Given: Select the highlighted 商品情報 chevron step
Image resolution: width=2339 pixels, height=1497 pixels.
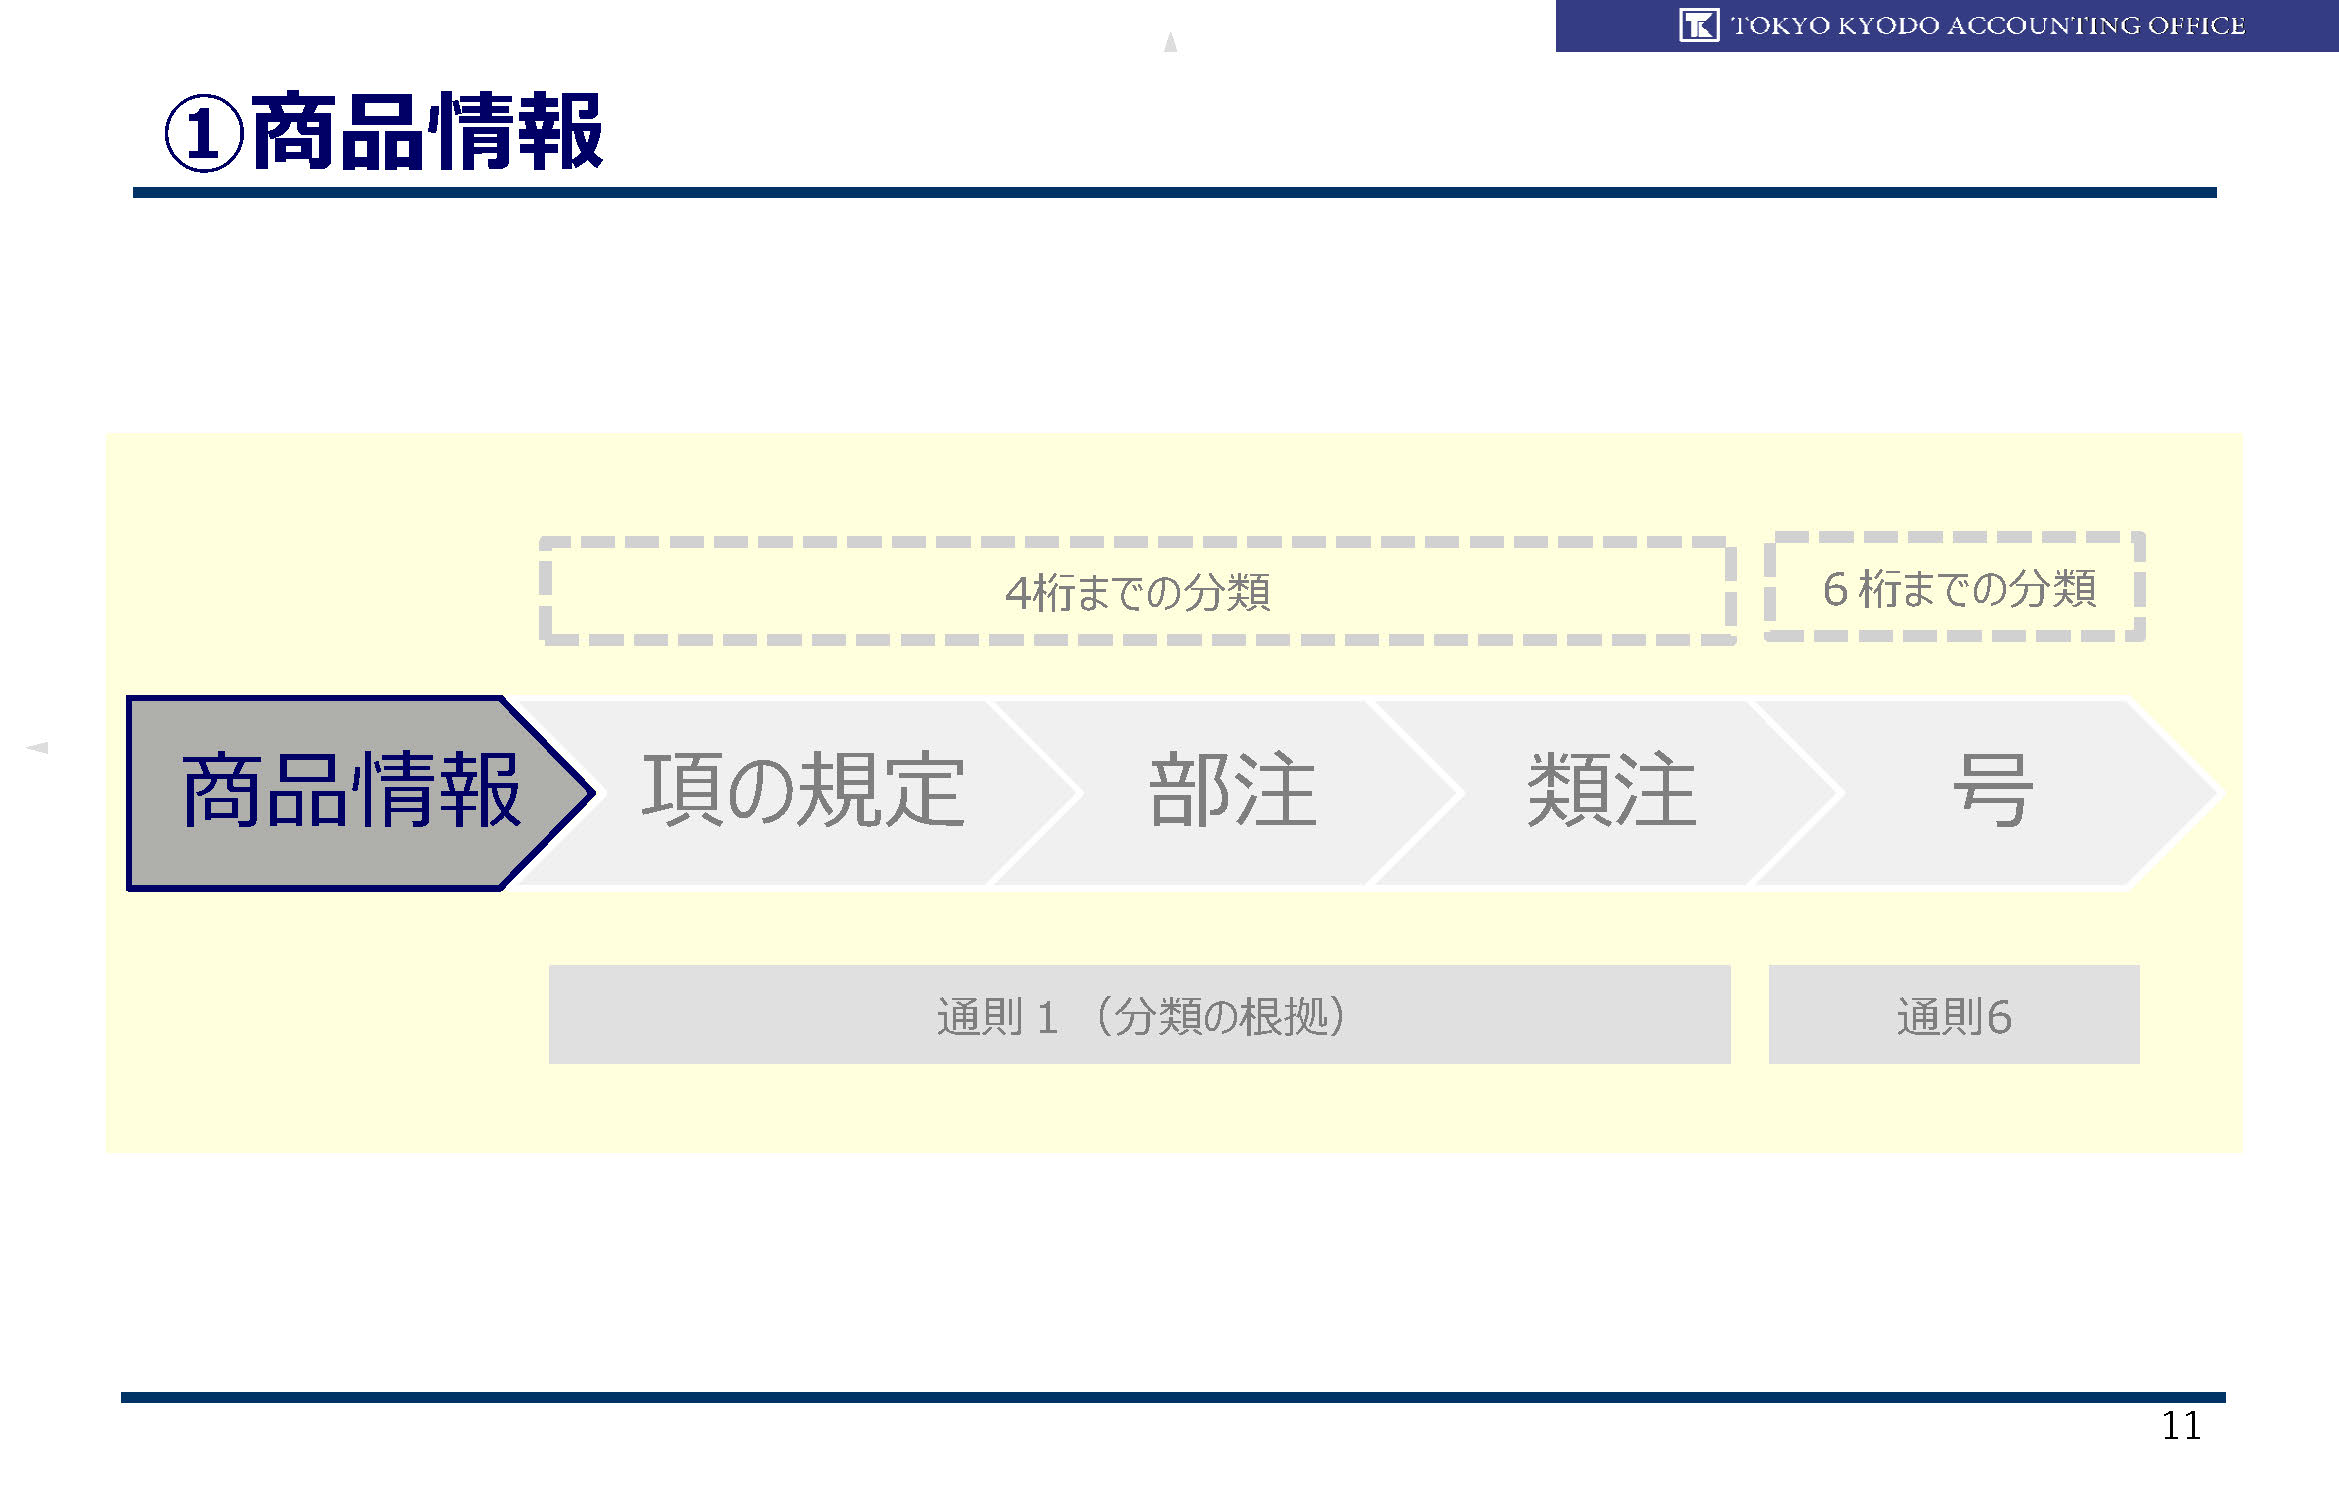Looking at the screenshot, I should (x=350, y=792).
